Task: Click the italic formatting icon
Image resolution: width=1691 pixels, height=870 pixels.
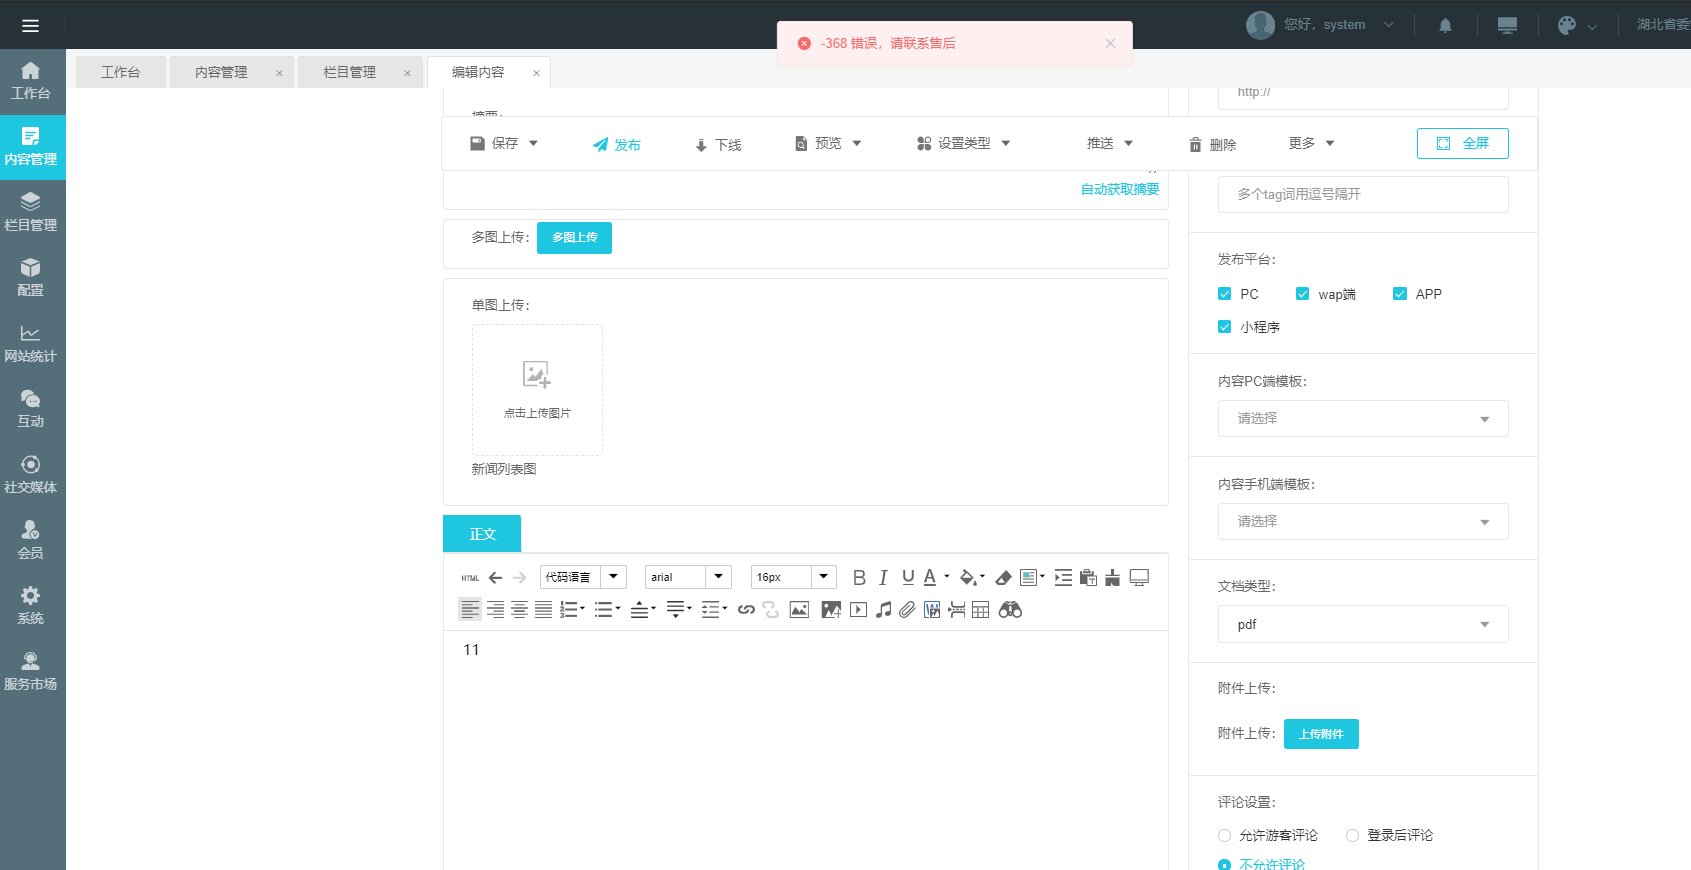Action: pyautogui.click(x=883, y=578)
